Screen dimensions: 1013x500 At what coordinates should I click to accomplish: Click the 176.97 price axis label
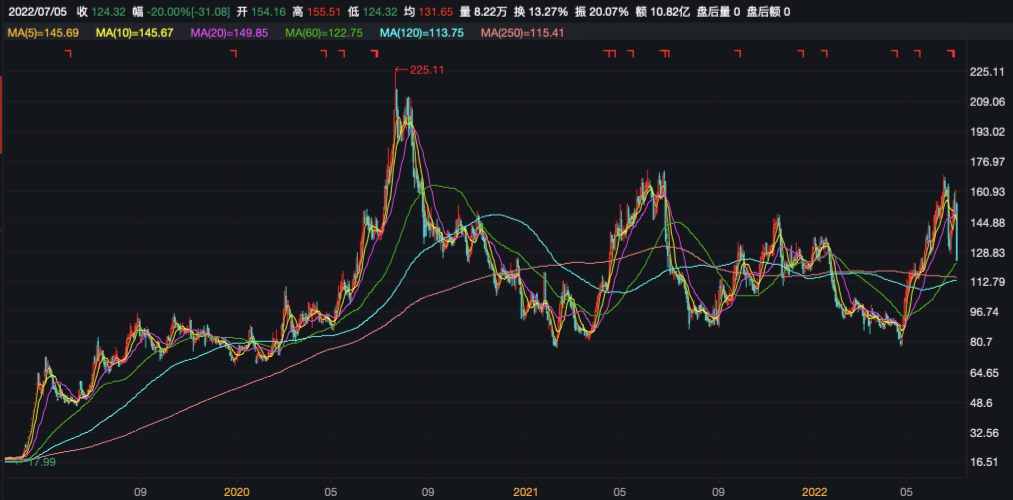[x=986, y=161]
